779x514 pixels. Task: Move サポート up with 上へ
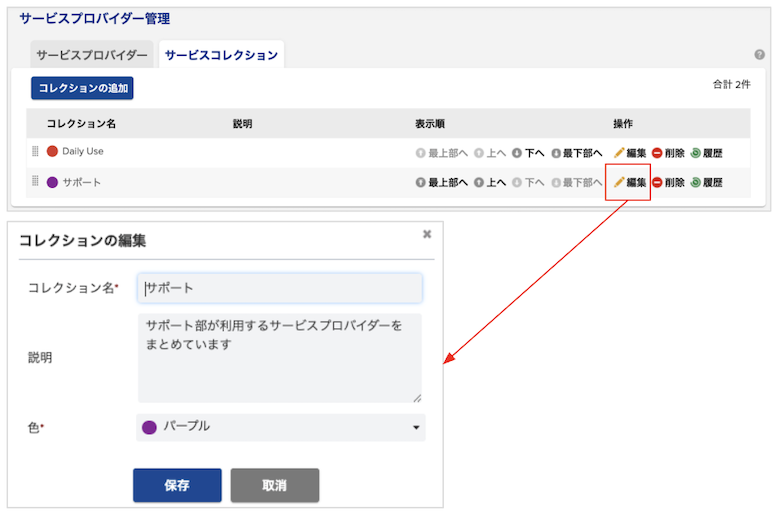coord(490,182)
